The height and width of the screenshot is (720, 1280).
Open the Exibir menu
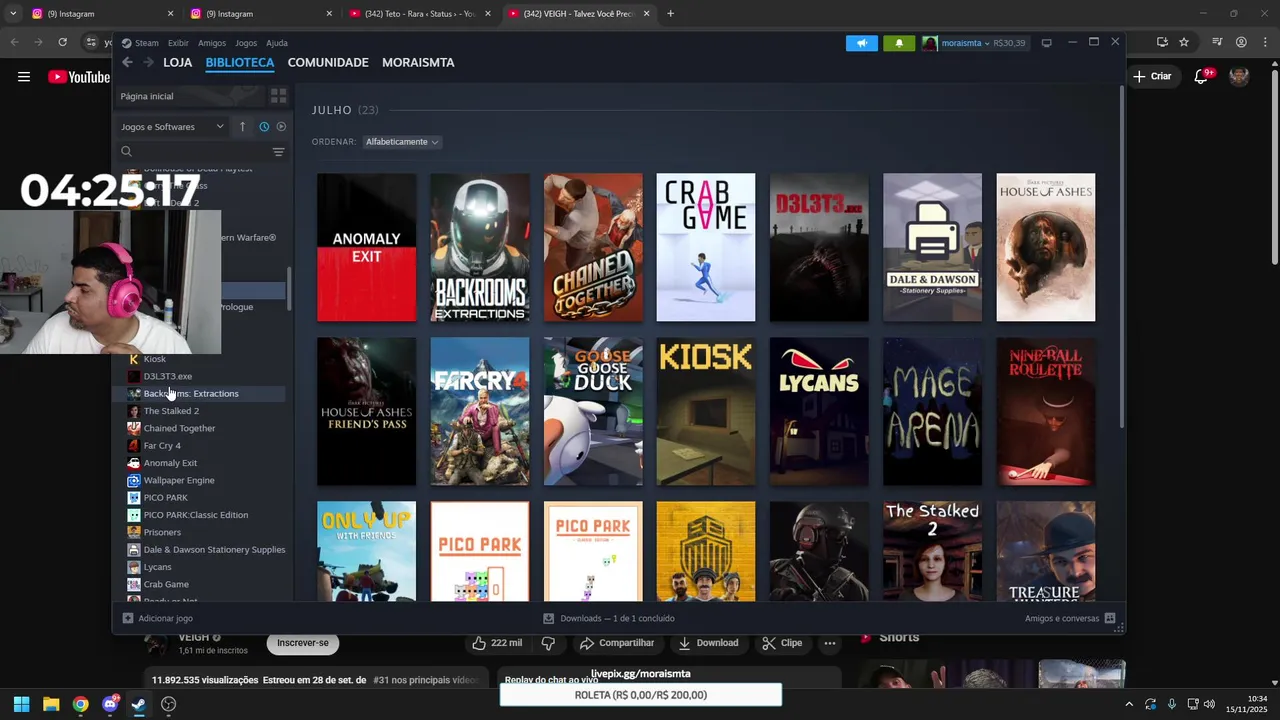178,43
